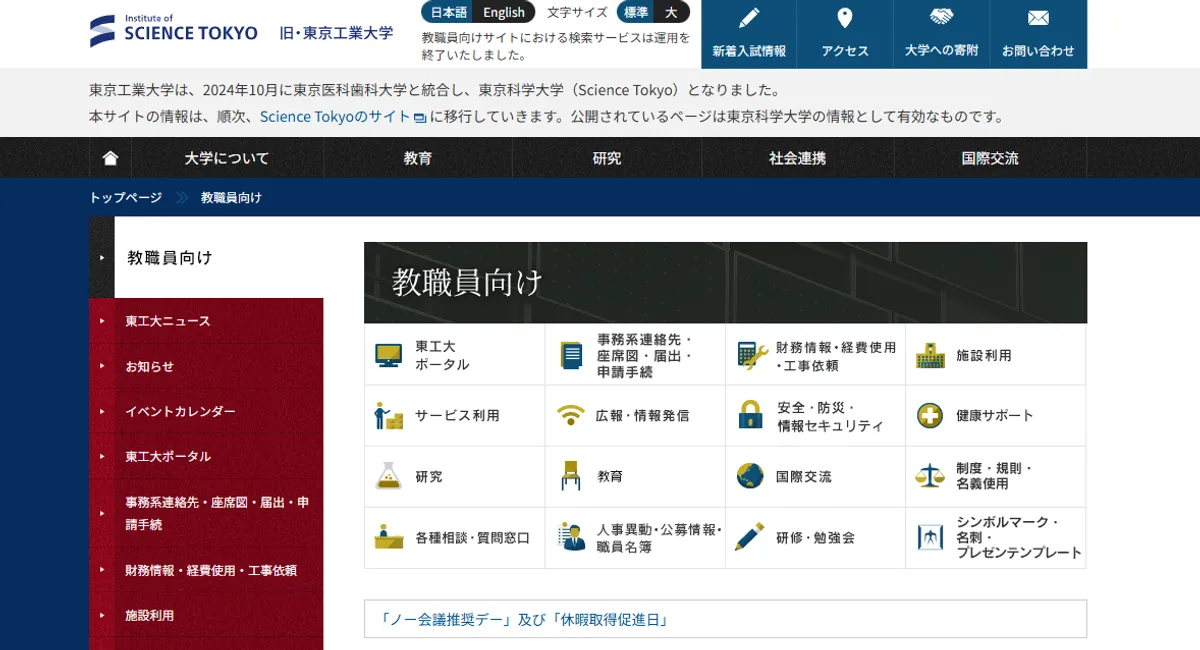The height and width of the screenshot is (650, 1200).
Task: Click the map pin アクセス icon
Action: [x=844, y=18]
